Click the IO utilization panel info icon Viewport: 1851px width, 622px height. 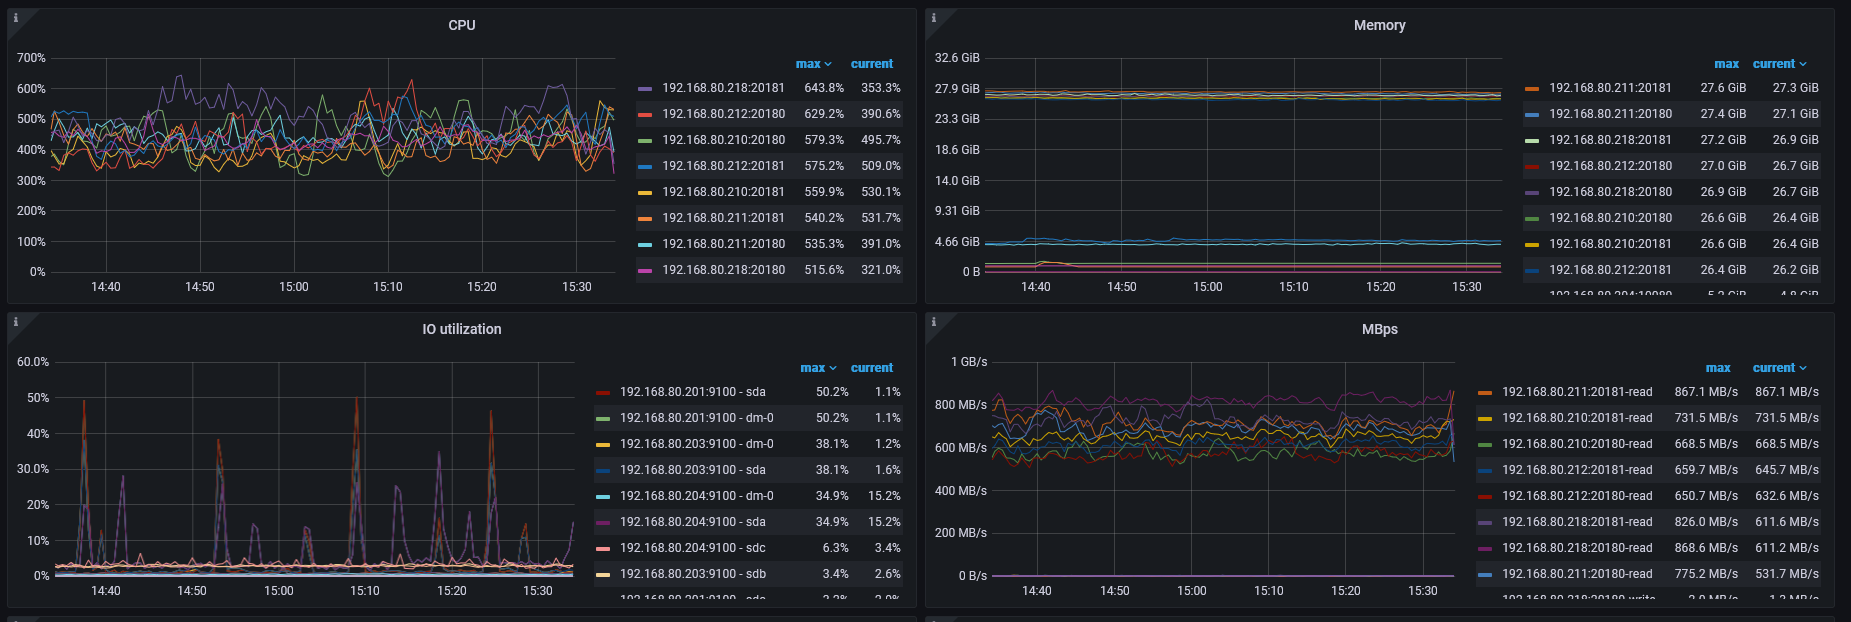(15, 322)
